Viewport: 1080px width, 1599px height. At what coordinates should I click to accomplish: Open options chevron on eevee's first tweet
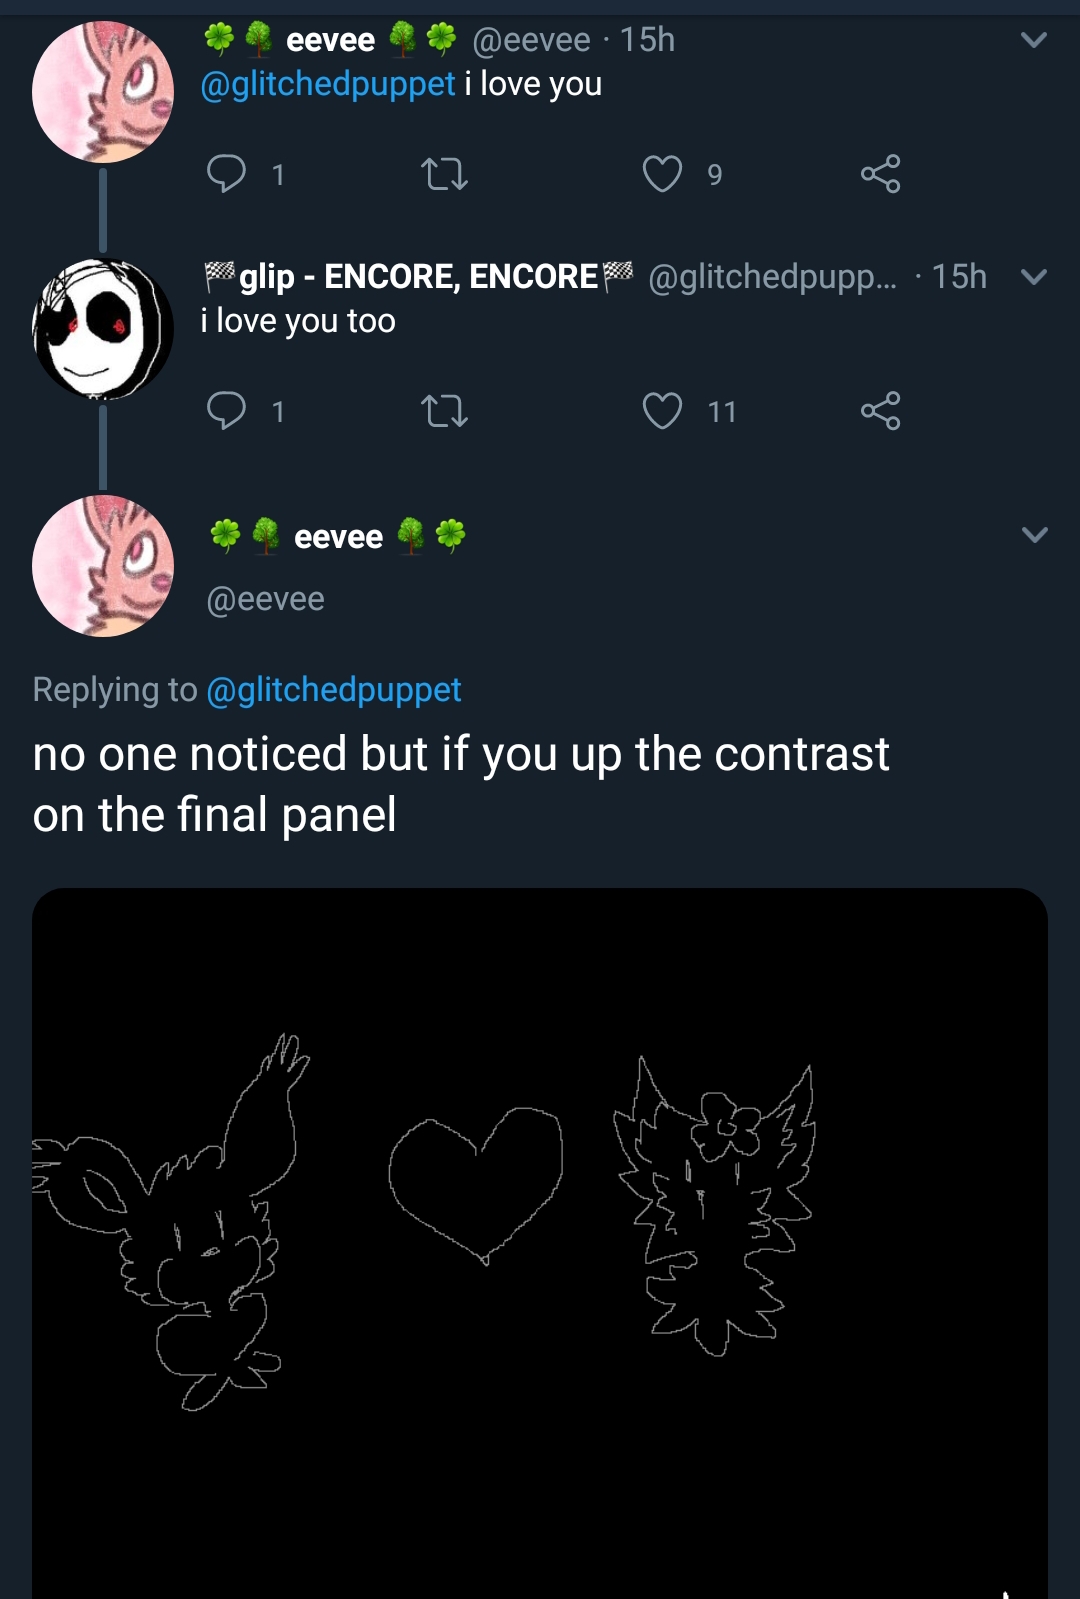point(1034,40)
